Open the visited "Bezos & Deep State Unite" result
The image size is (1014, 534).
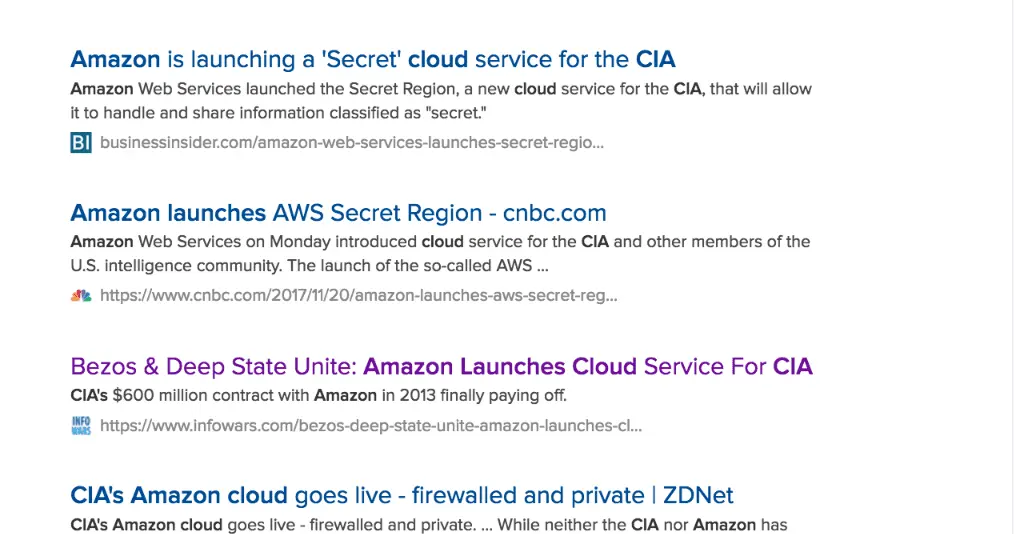coord(441,366)
